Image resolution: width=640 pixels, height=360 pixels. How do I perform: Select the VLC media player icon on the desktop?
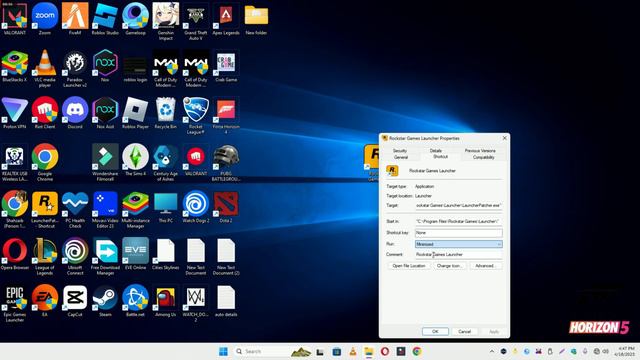tap(45, 68)
